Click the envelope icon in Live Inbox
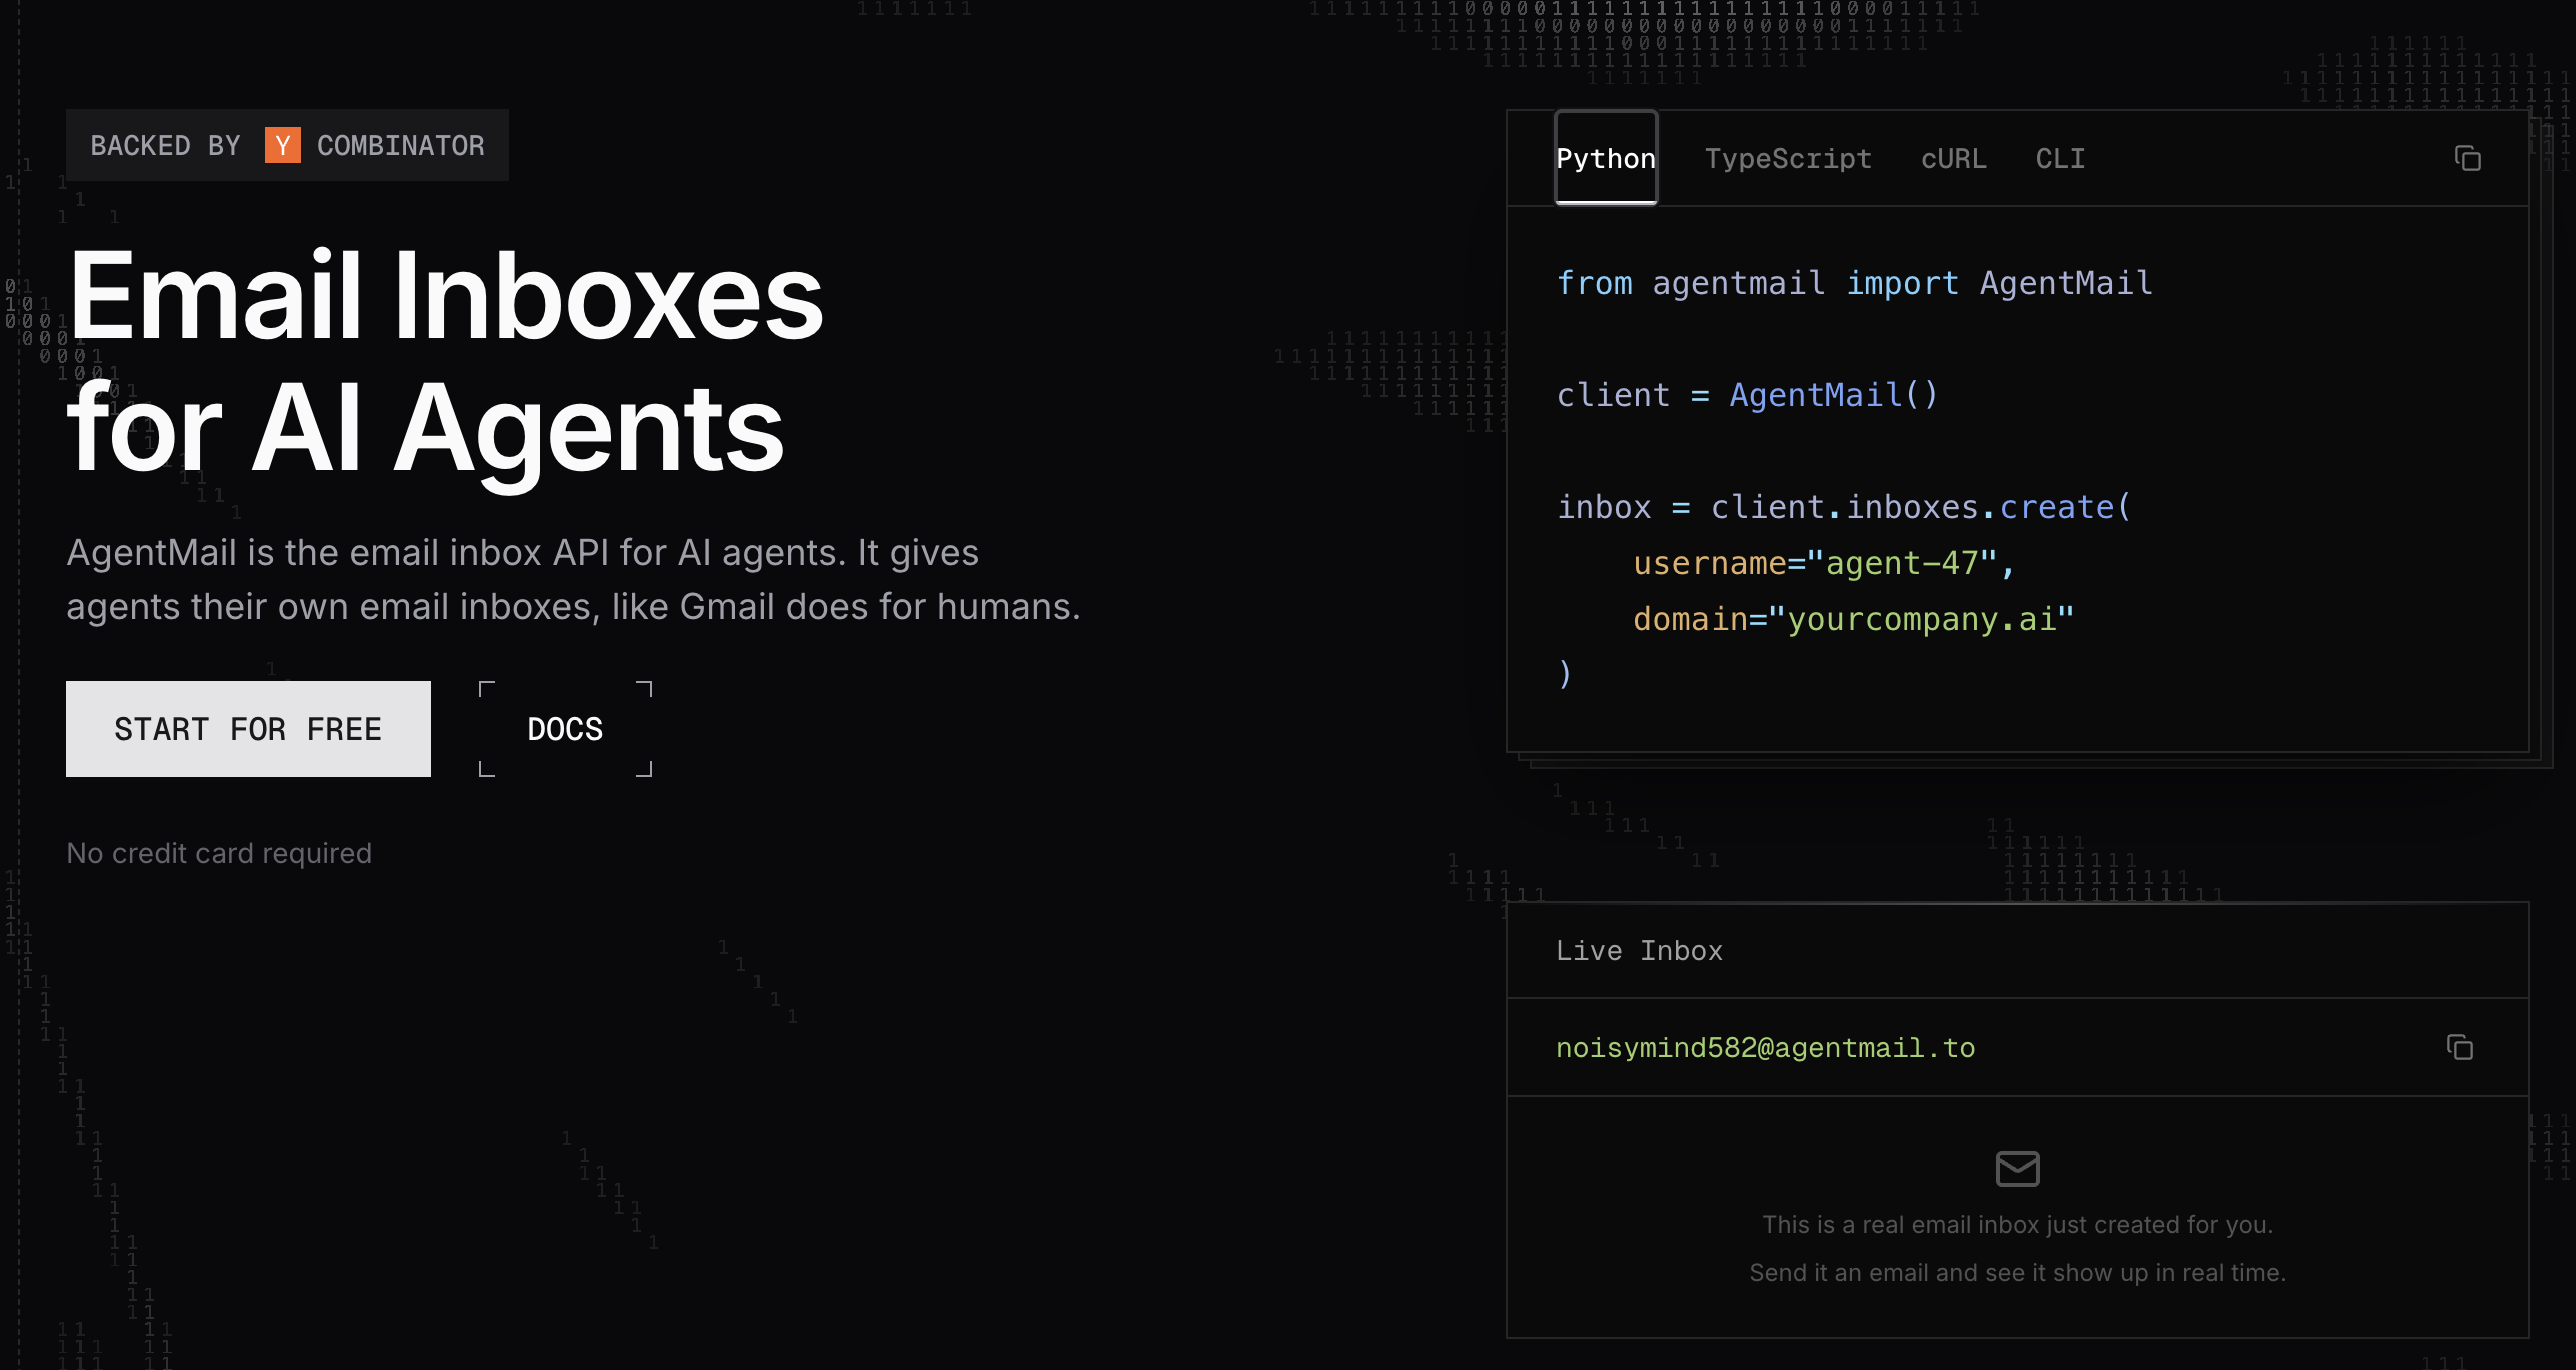 click(2018, 1168)
